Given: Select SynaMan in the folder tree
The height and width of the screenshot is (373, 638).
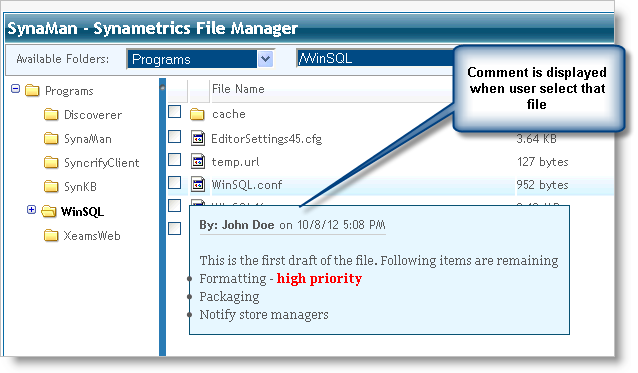Looking at the screenshot, I should 87,139.
